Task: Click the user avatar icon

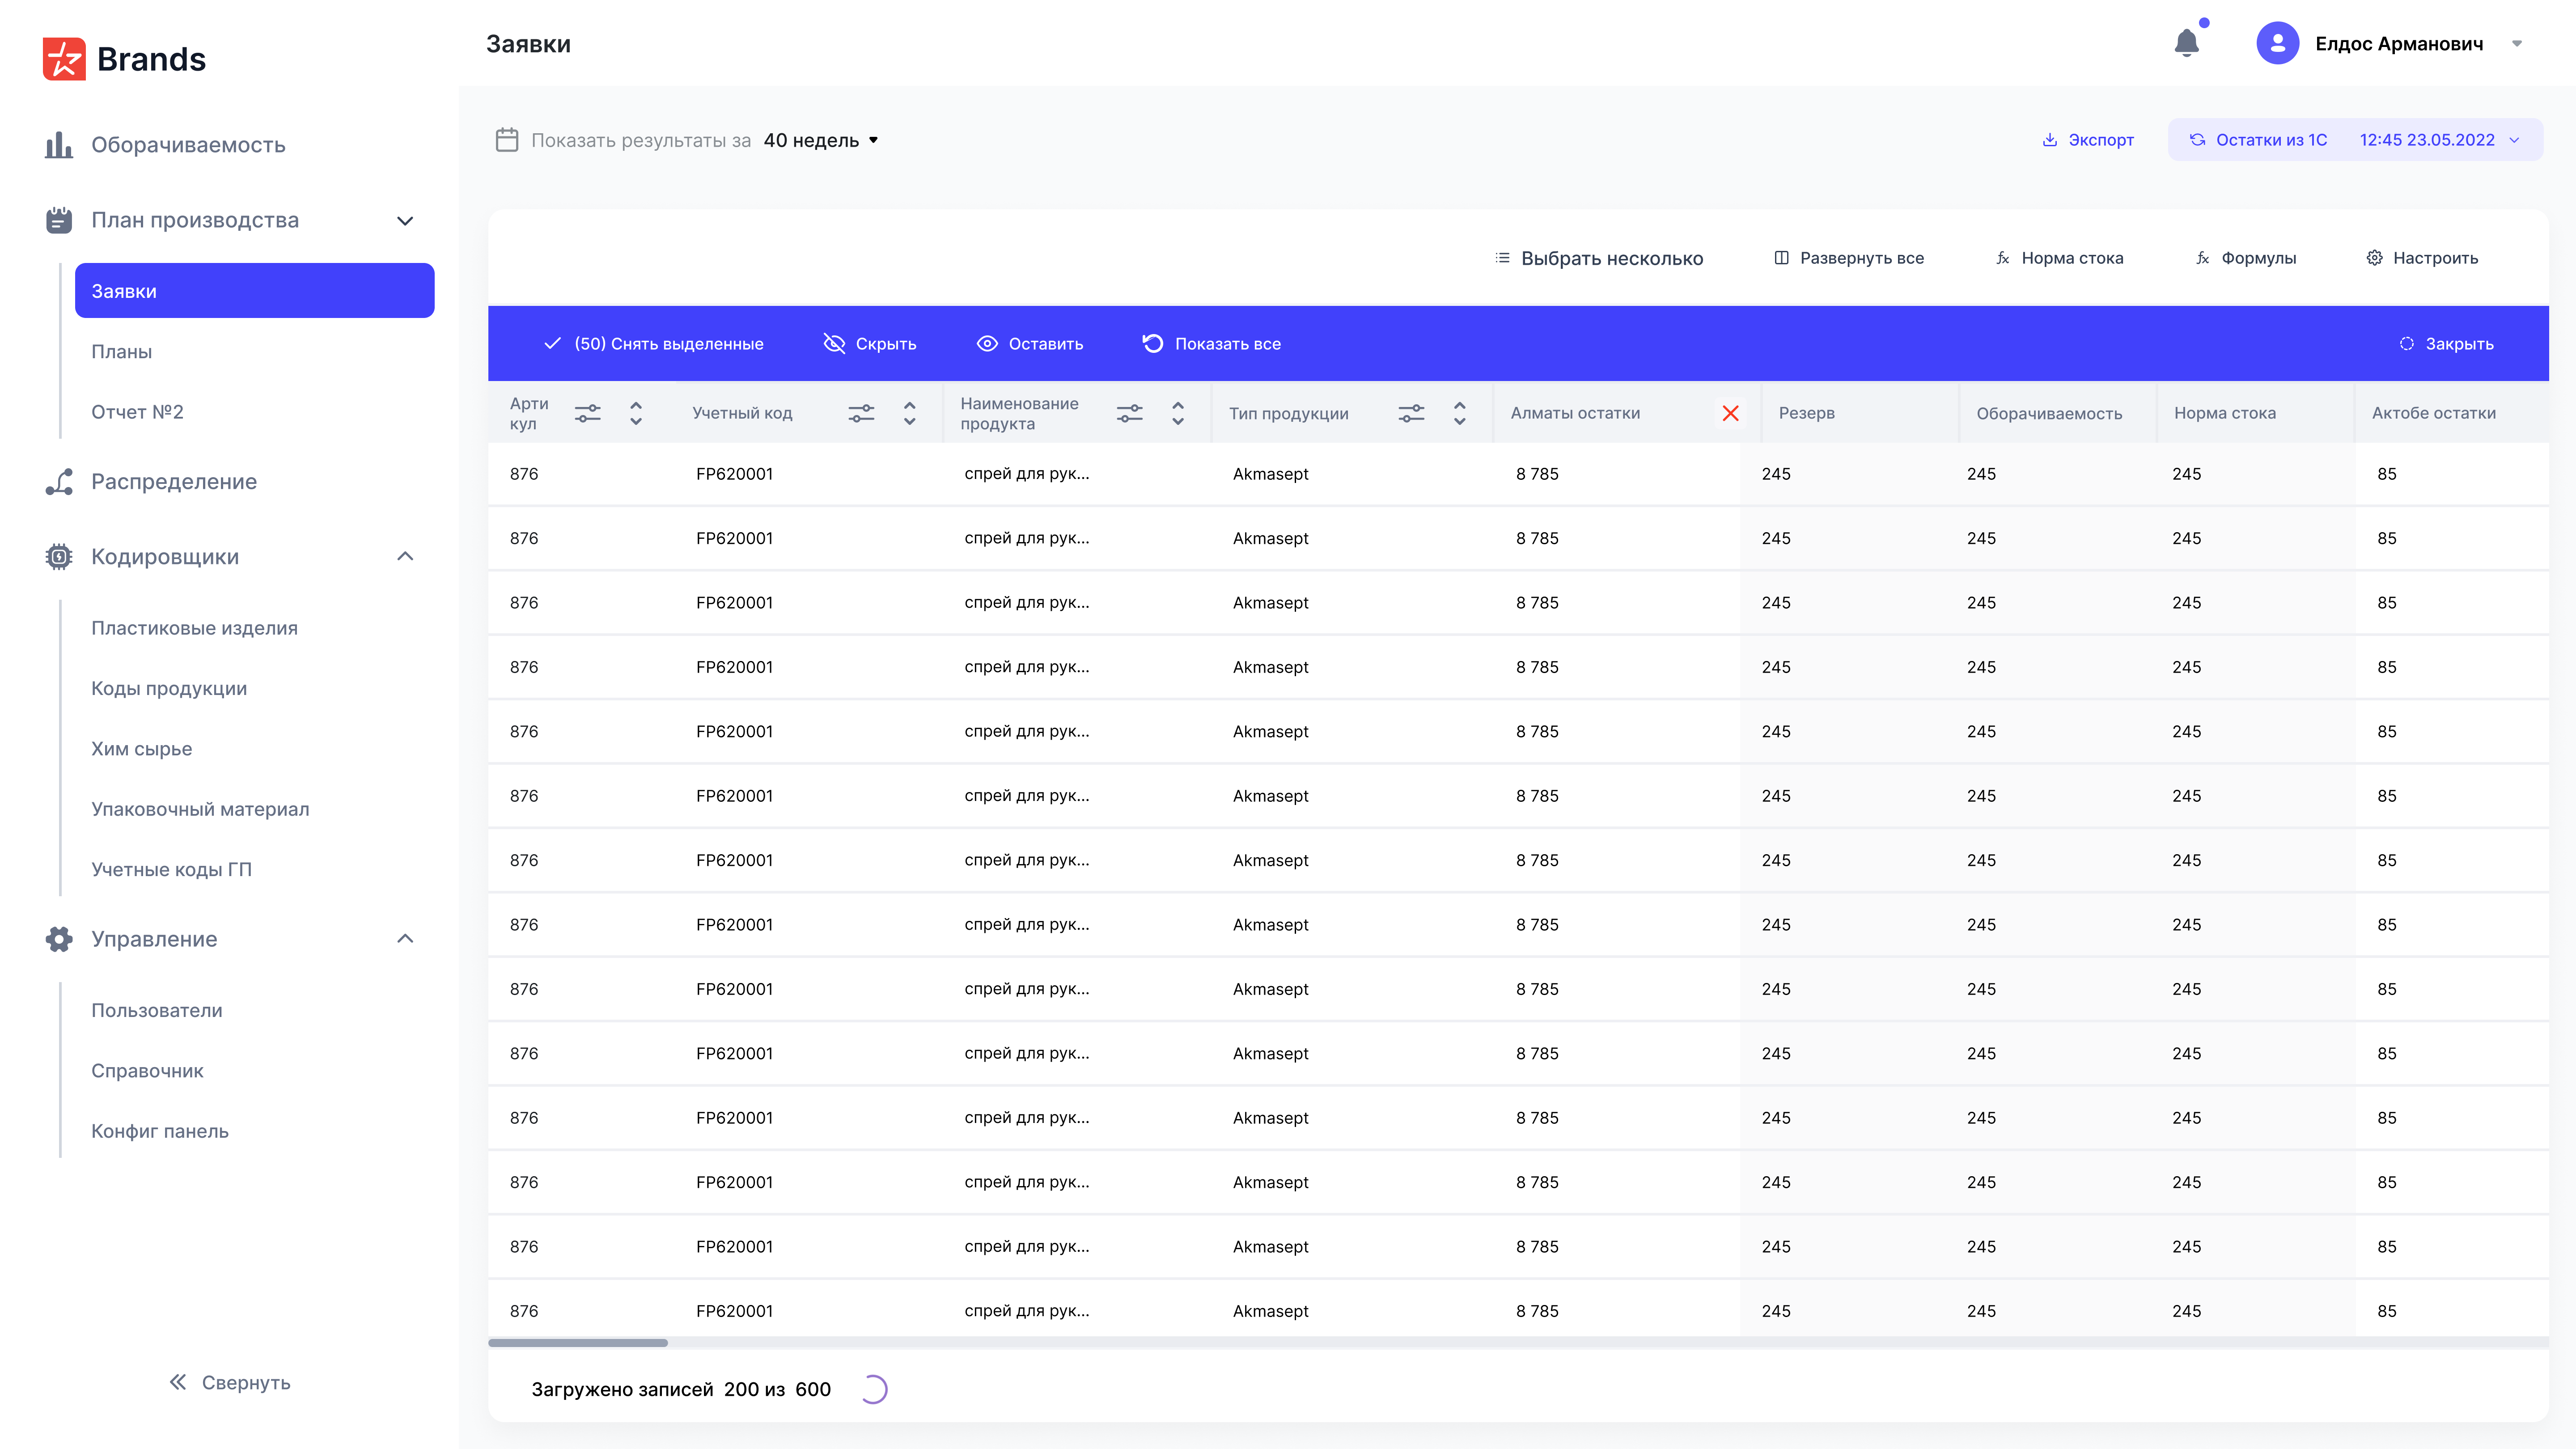Action: tap(2277, 43)
